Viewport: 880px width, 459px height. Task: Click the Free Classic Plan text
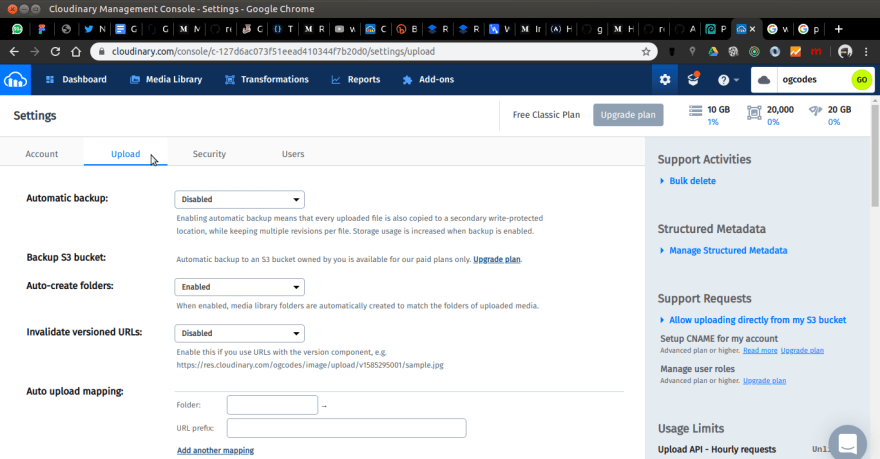(546, 115)
